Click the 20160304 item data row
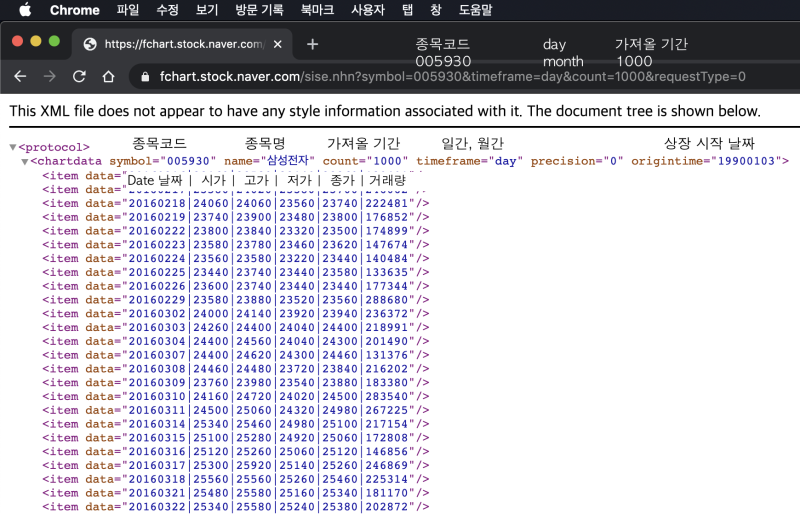Screen dimensions: 800x514 coord(236,341)
